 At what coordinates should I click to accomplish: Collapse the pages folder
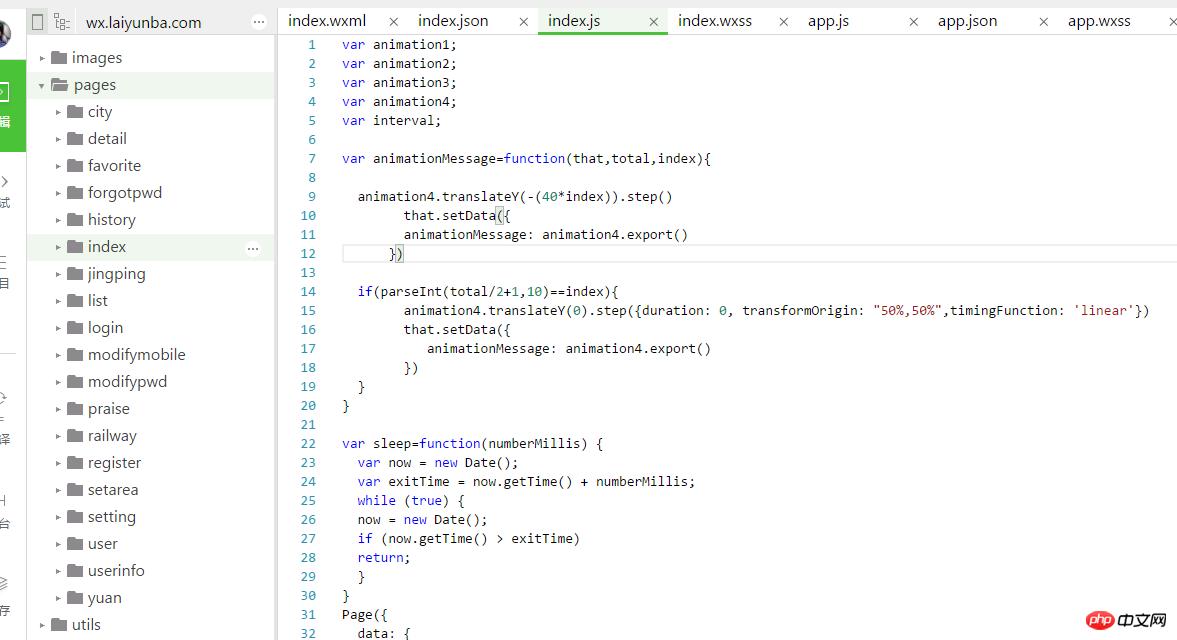pyautogui.click(x=42, y=85)
